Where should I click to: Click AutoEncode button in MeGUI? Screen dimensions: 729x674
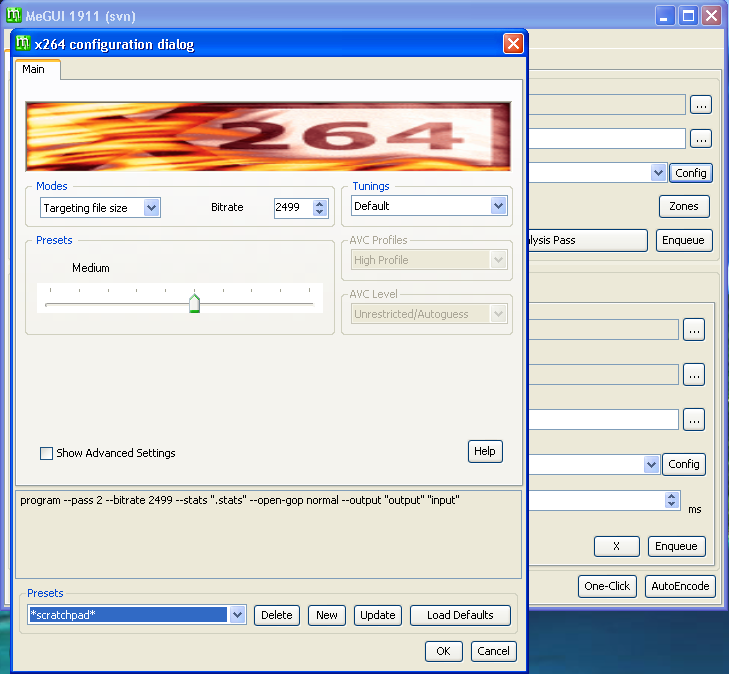coord(680,586)
